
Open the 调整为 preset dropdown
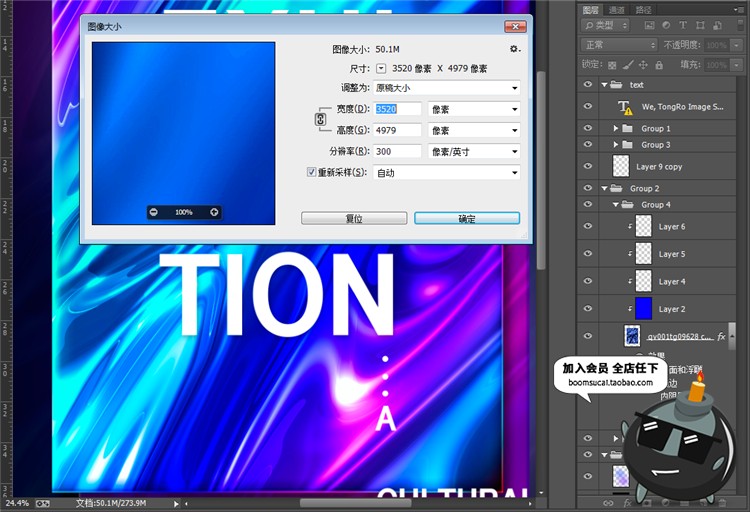[x=447, y=88]
